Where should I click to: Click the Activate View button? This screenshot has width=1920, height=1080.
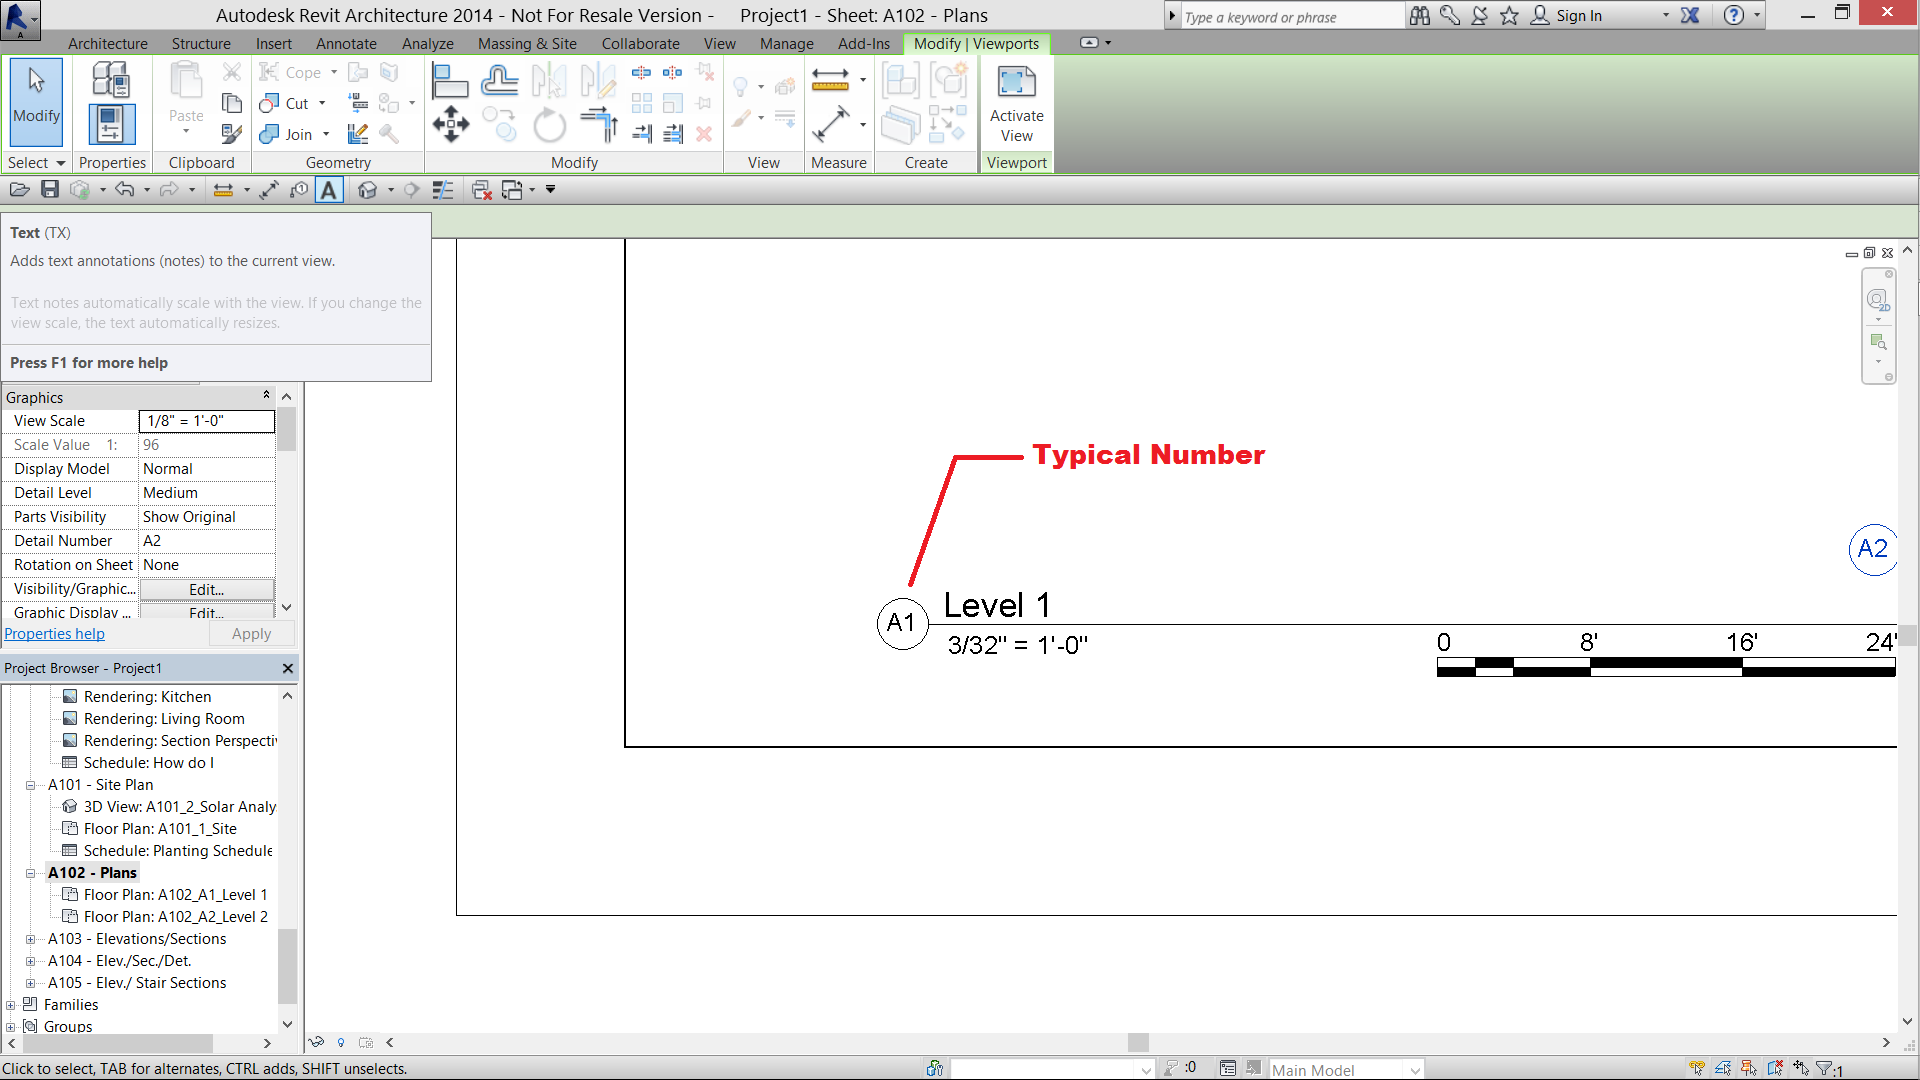coord(1016,106)
